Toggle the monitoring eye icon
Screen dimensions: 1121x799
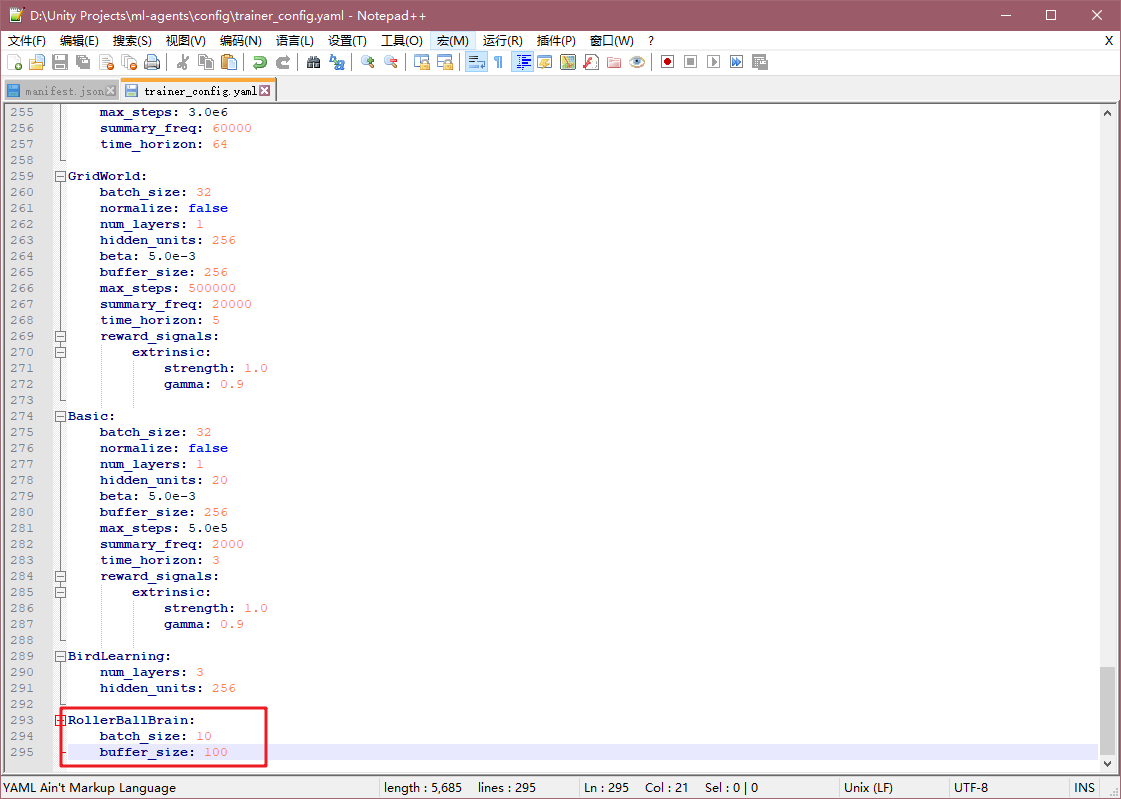(x=637, y=62)
